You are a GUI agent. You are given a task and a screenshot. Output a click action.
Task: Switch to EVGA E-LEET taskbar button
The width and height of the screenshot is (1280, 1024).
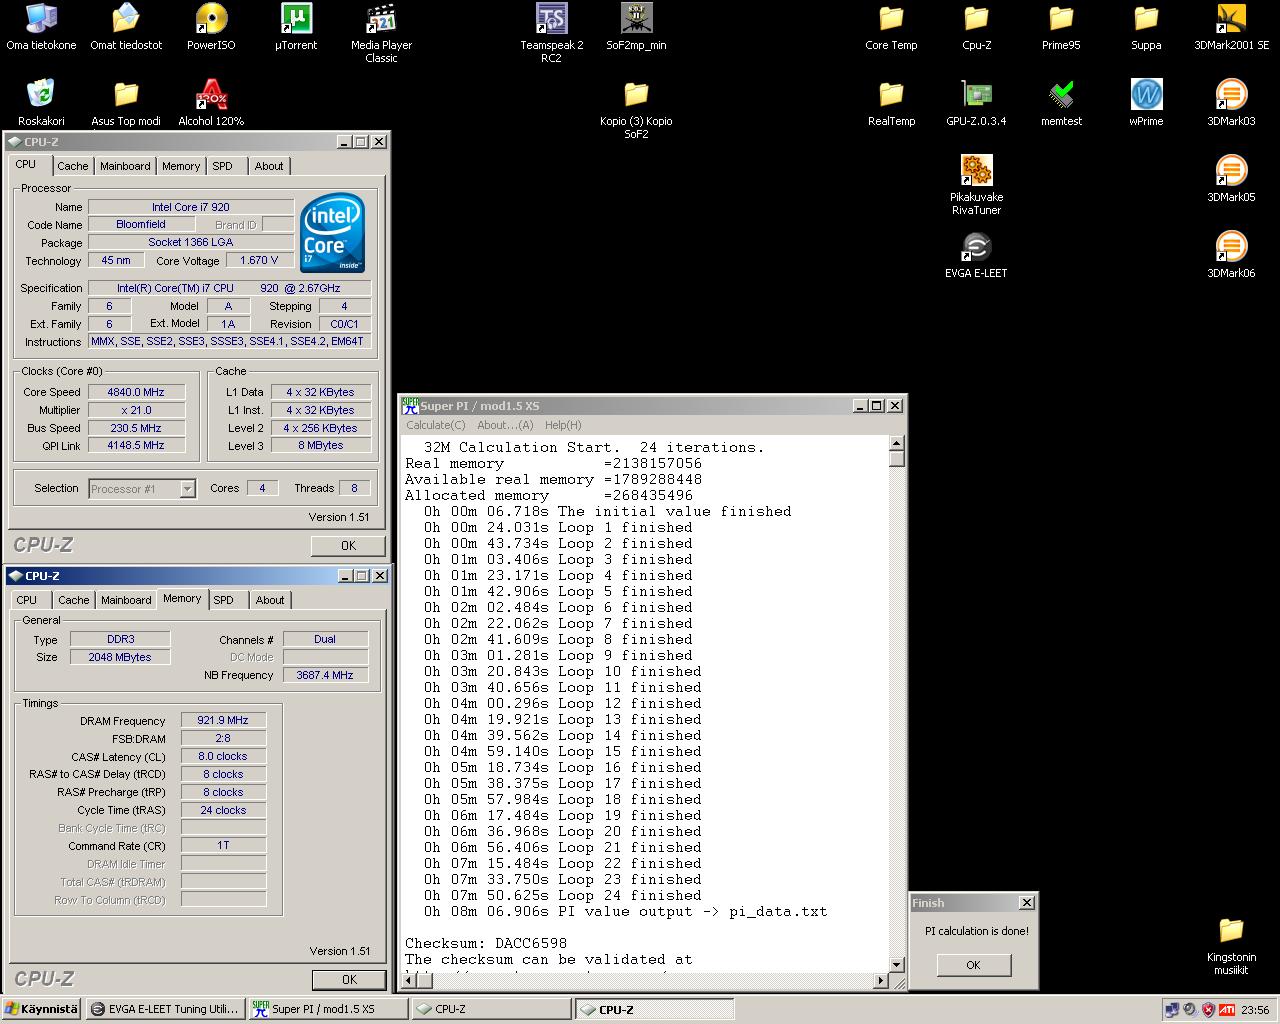[165, 1009]
